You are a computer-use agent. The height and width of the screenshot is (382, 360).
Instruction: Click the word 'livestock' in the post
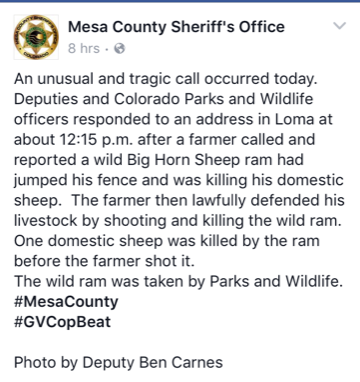45,221
